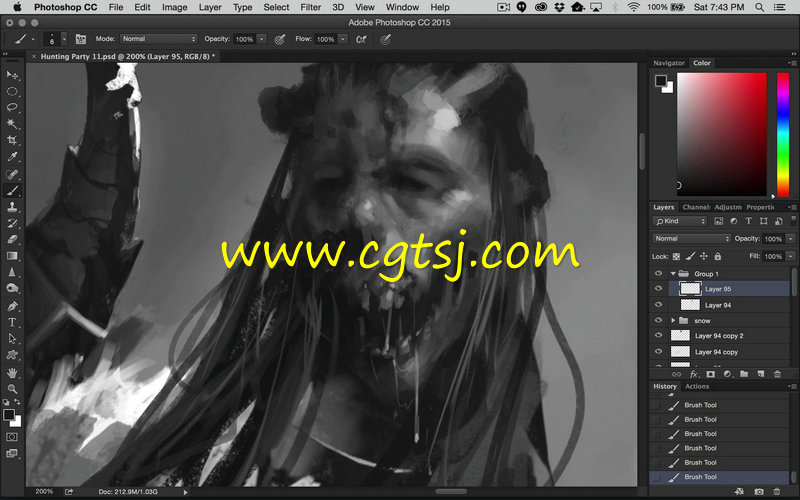Image resolution: width=800 pixels, height=500 pixels.
Task: Select the Clone Stamp tool
Action: click(12, 207)
